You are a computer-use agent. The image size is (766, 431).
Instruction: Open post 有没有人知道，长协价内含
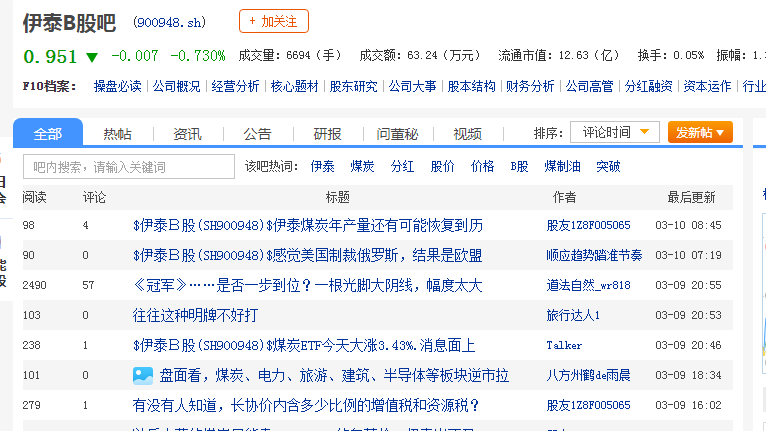(306, 405)
